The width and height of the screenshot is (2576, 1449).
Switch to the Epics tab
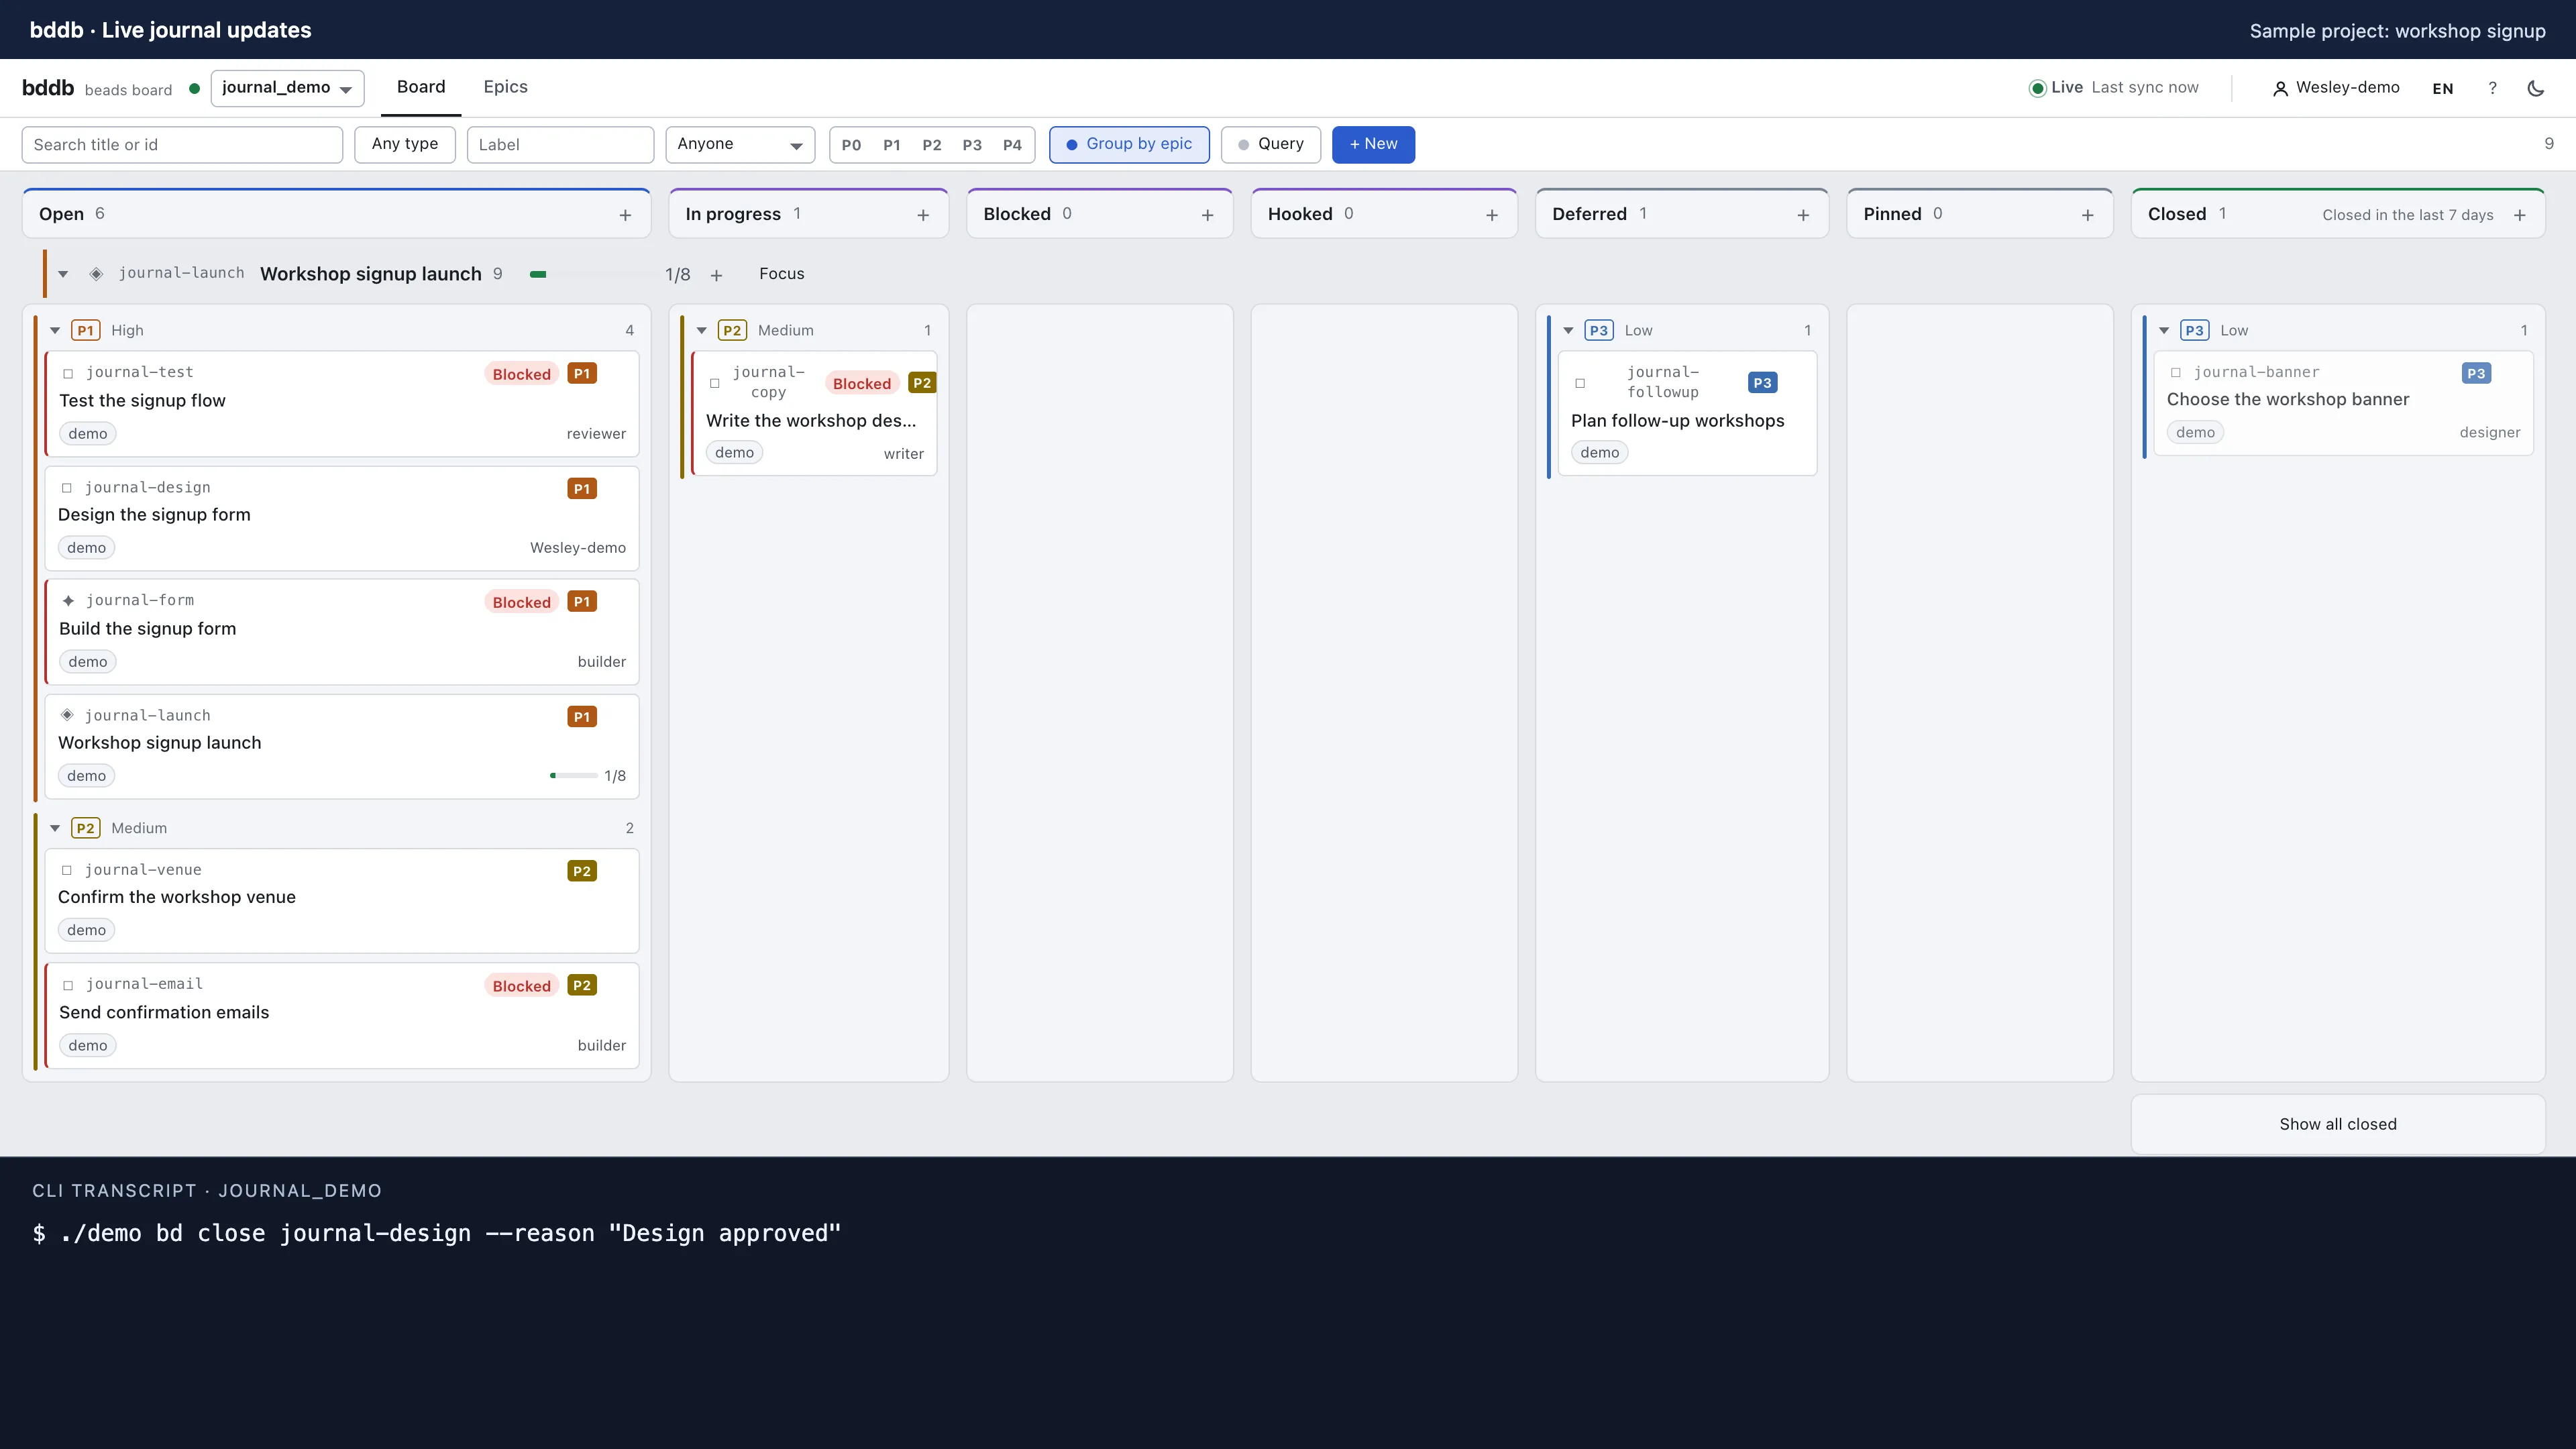coord(505,87)
